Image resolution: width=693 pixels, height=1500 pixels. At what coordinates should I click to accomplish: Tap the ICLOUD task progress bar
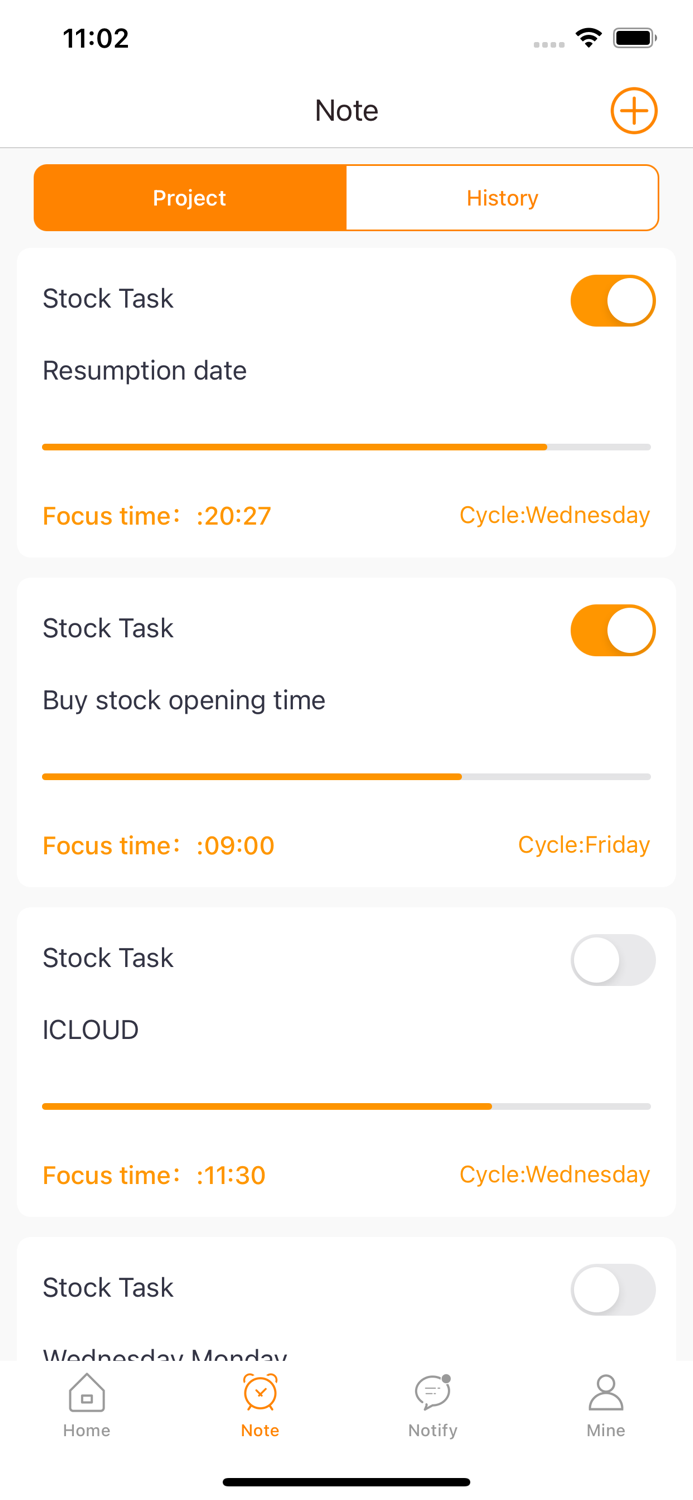346,1106
